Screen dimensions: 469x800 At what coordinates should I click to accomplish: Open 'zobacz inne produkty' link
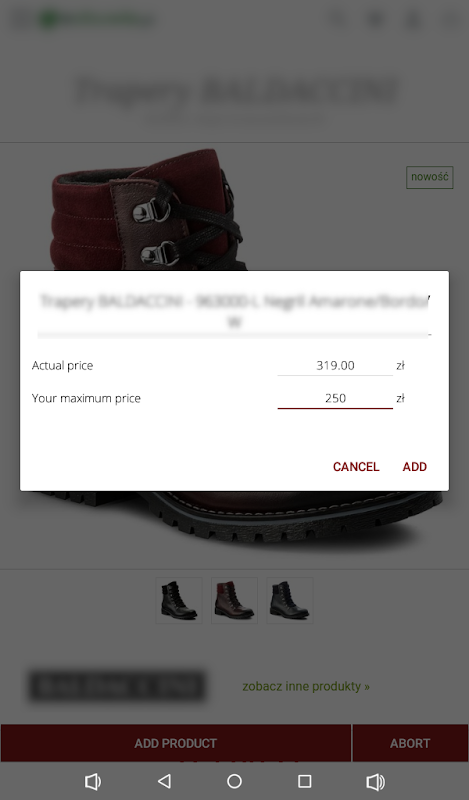(306, 686)
